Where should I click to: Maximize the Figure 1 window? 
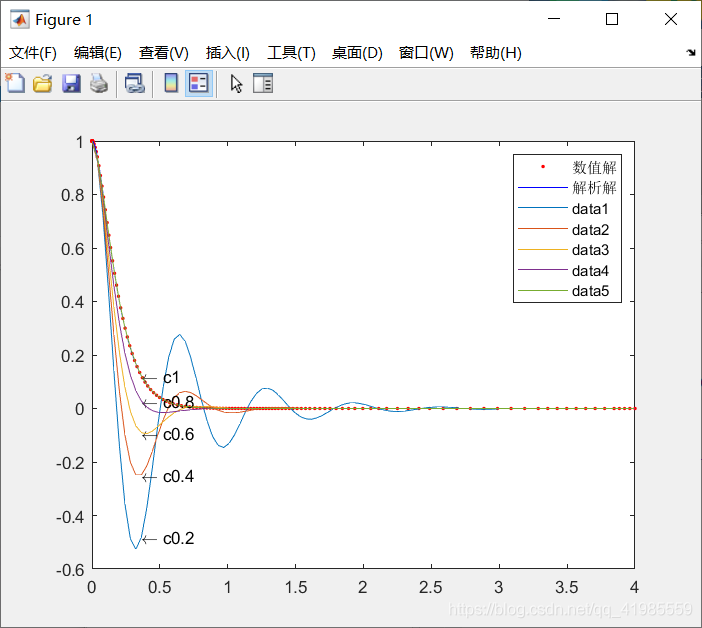click(612, 19)
